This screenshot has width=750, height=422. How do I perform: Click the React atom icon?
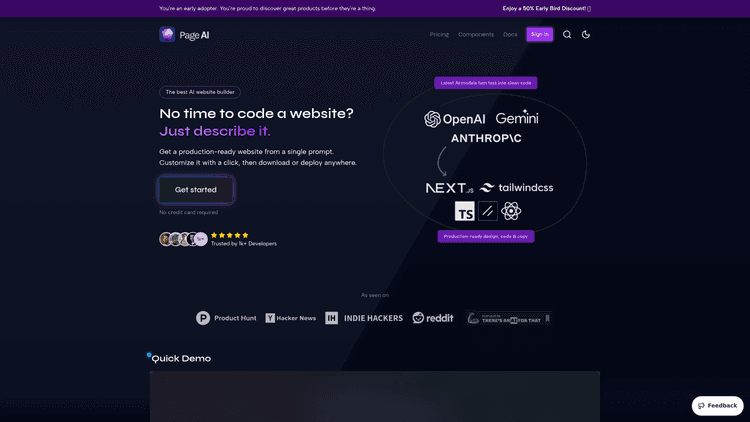(x=511, y=211)
